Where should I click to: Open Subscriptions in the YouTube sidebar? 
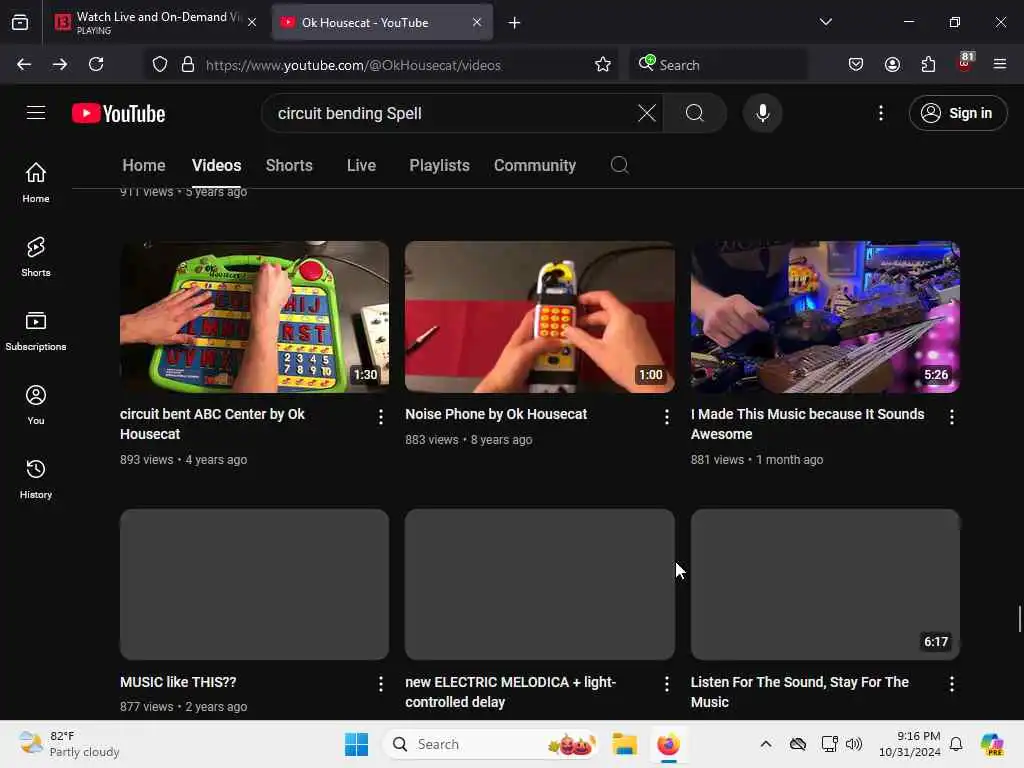36,331
